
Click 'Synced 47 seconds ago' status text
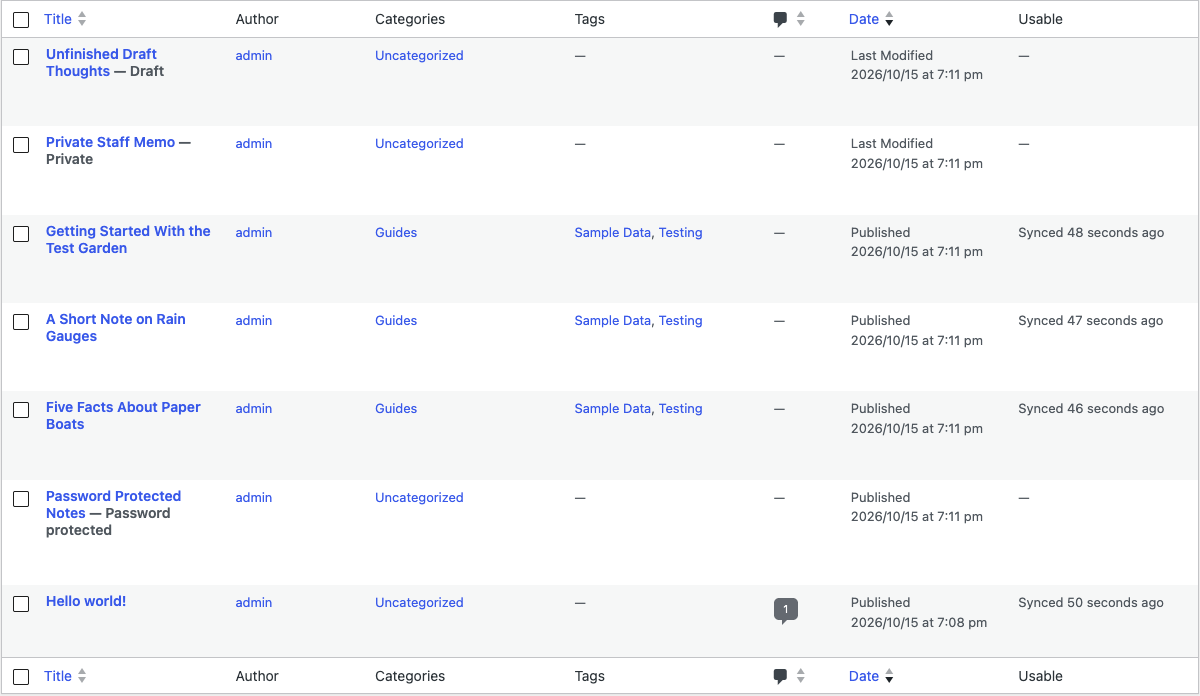[x=1091, y=320]
